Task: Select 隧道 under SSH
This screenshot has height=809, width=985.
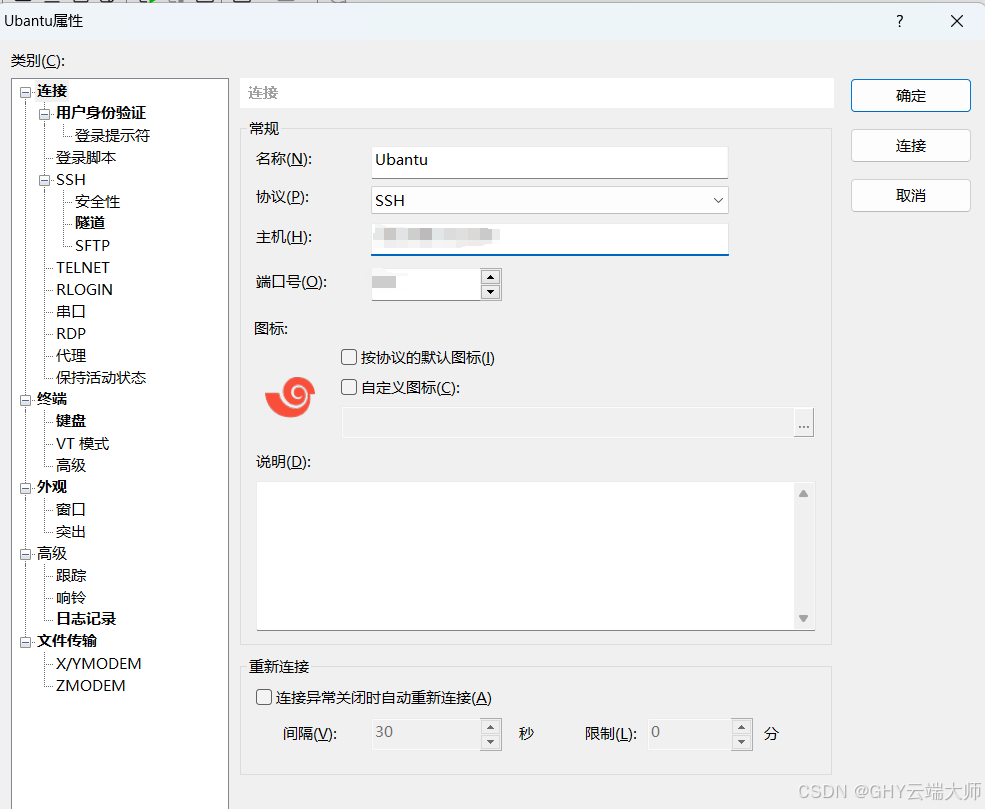Action: (x=90, y=223)
